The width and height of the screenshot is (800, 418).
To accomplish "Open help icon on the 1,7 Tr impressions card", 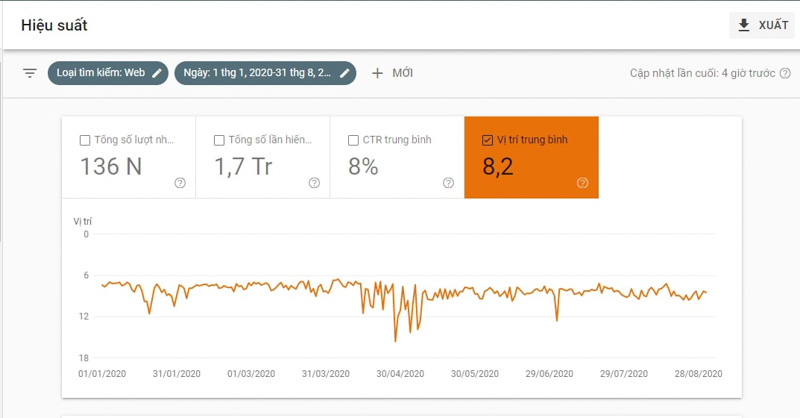I will pyautogui.click(x=314, y=183).
